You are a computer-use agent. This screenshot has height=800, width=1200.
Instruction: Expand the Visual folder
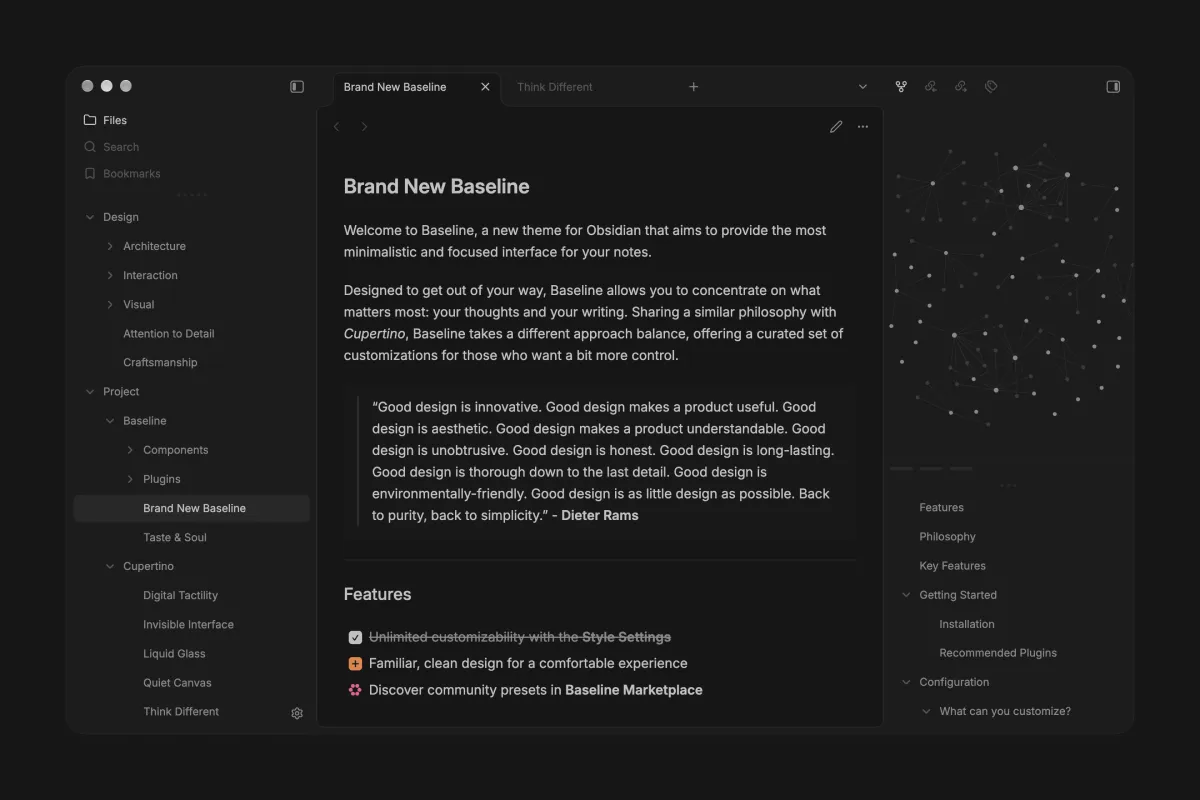tap(110, 304)
